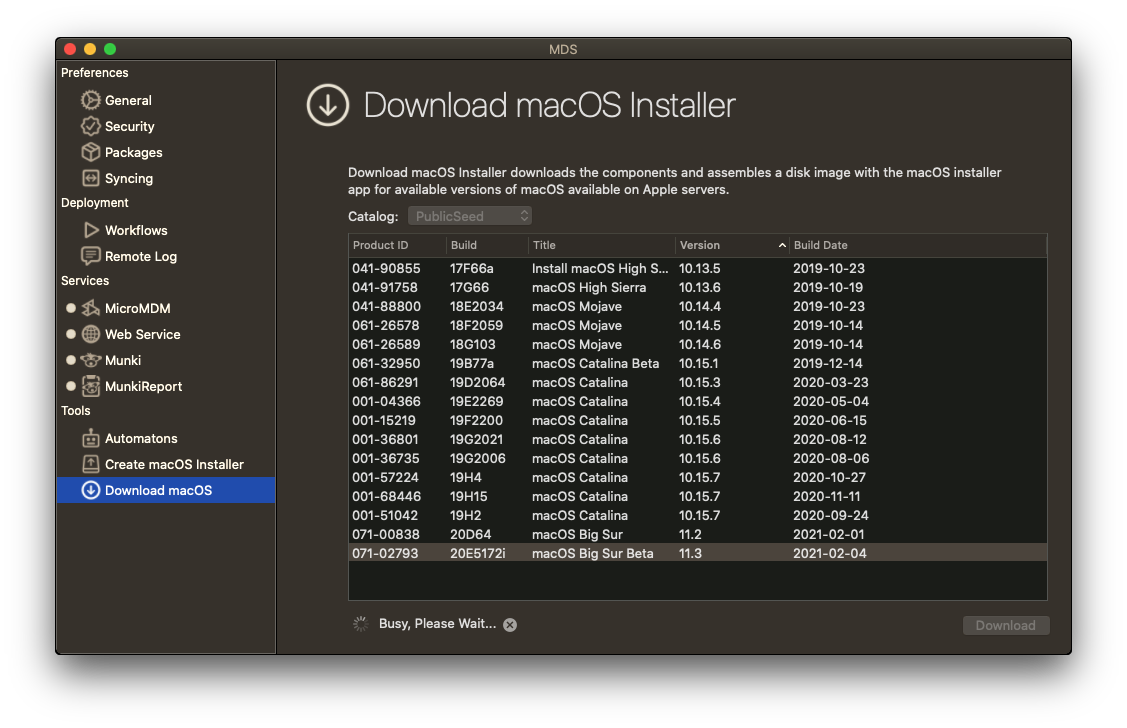Open General preferences gear icon
1127x728 pixels.
tap(90, 100)
